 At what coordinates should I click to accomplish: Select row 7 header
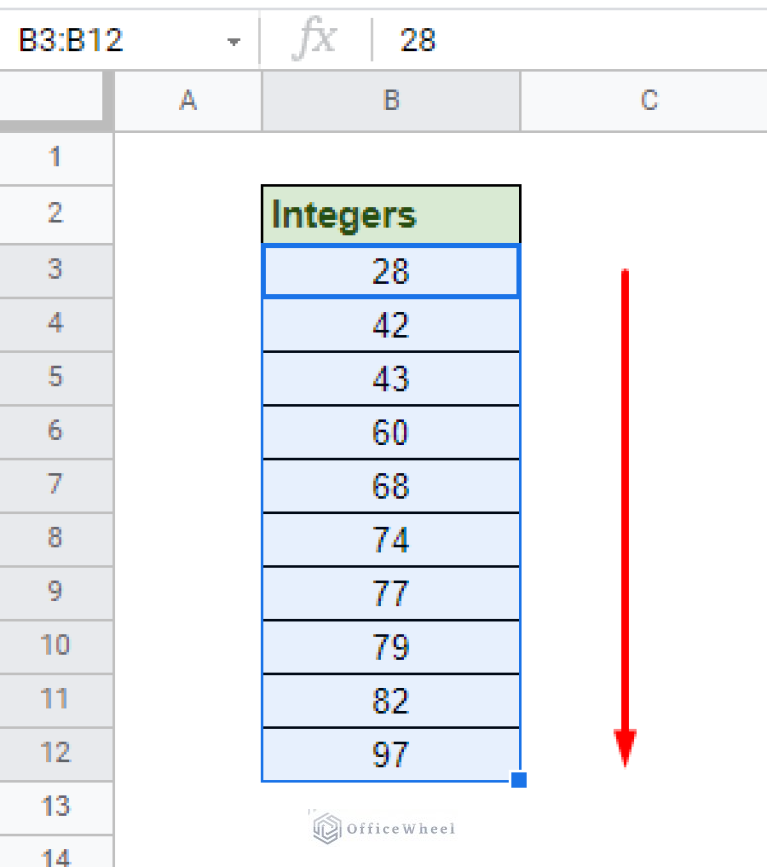56,485
